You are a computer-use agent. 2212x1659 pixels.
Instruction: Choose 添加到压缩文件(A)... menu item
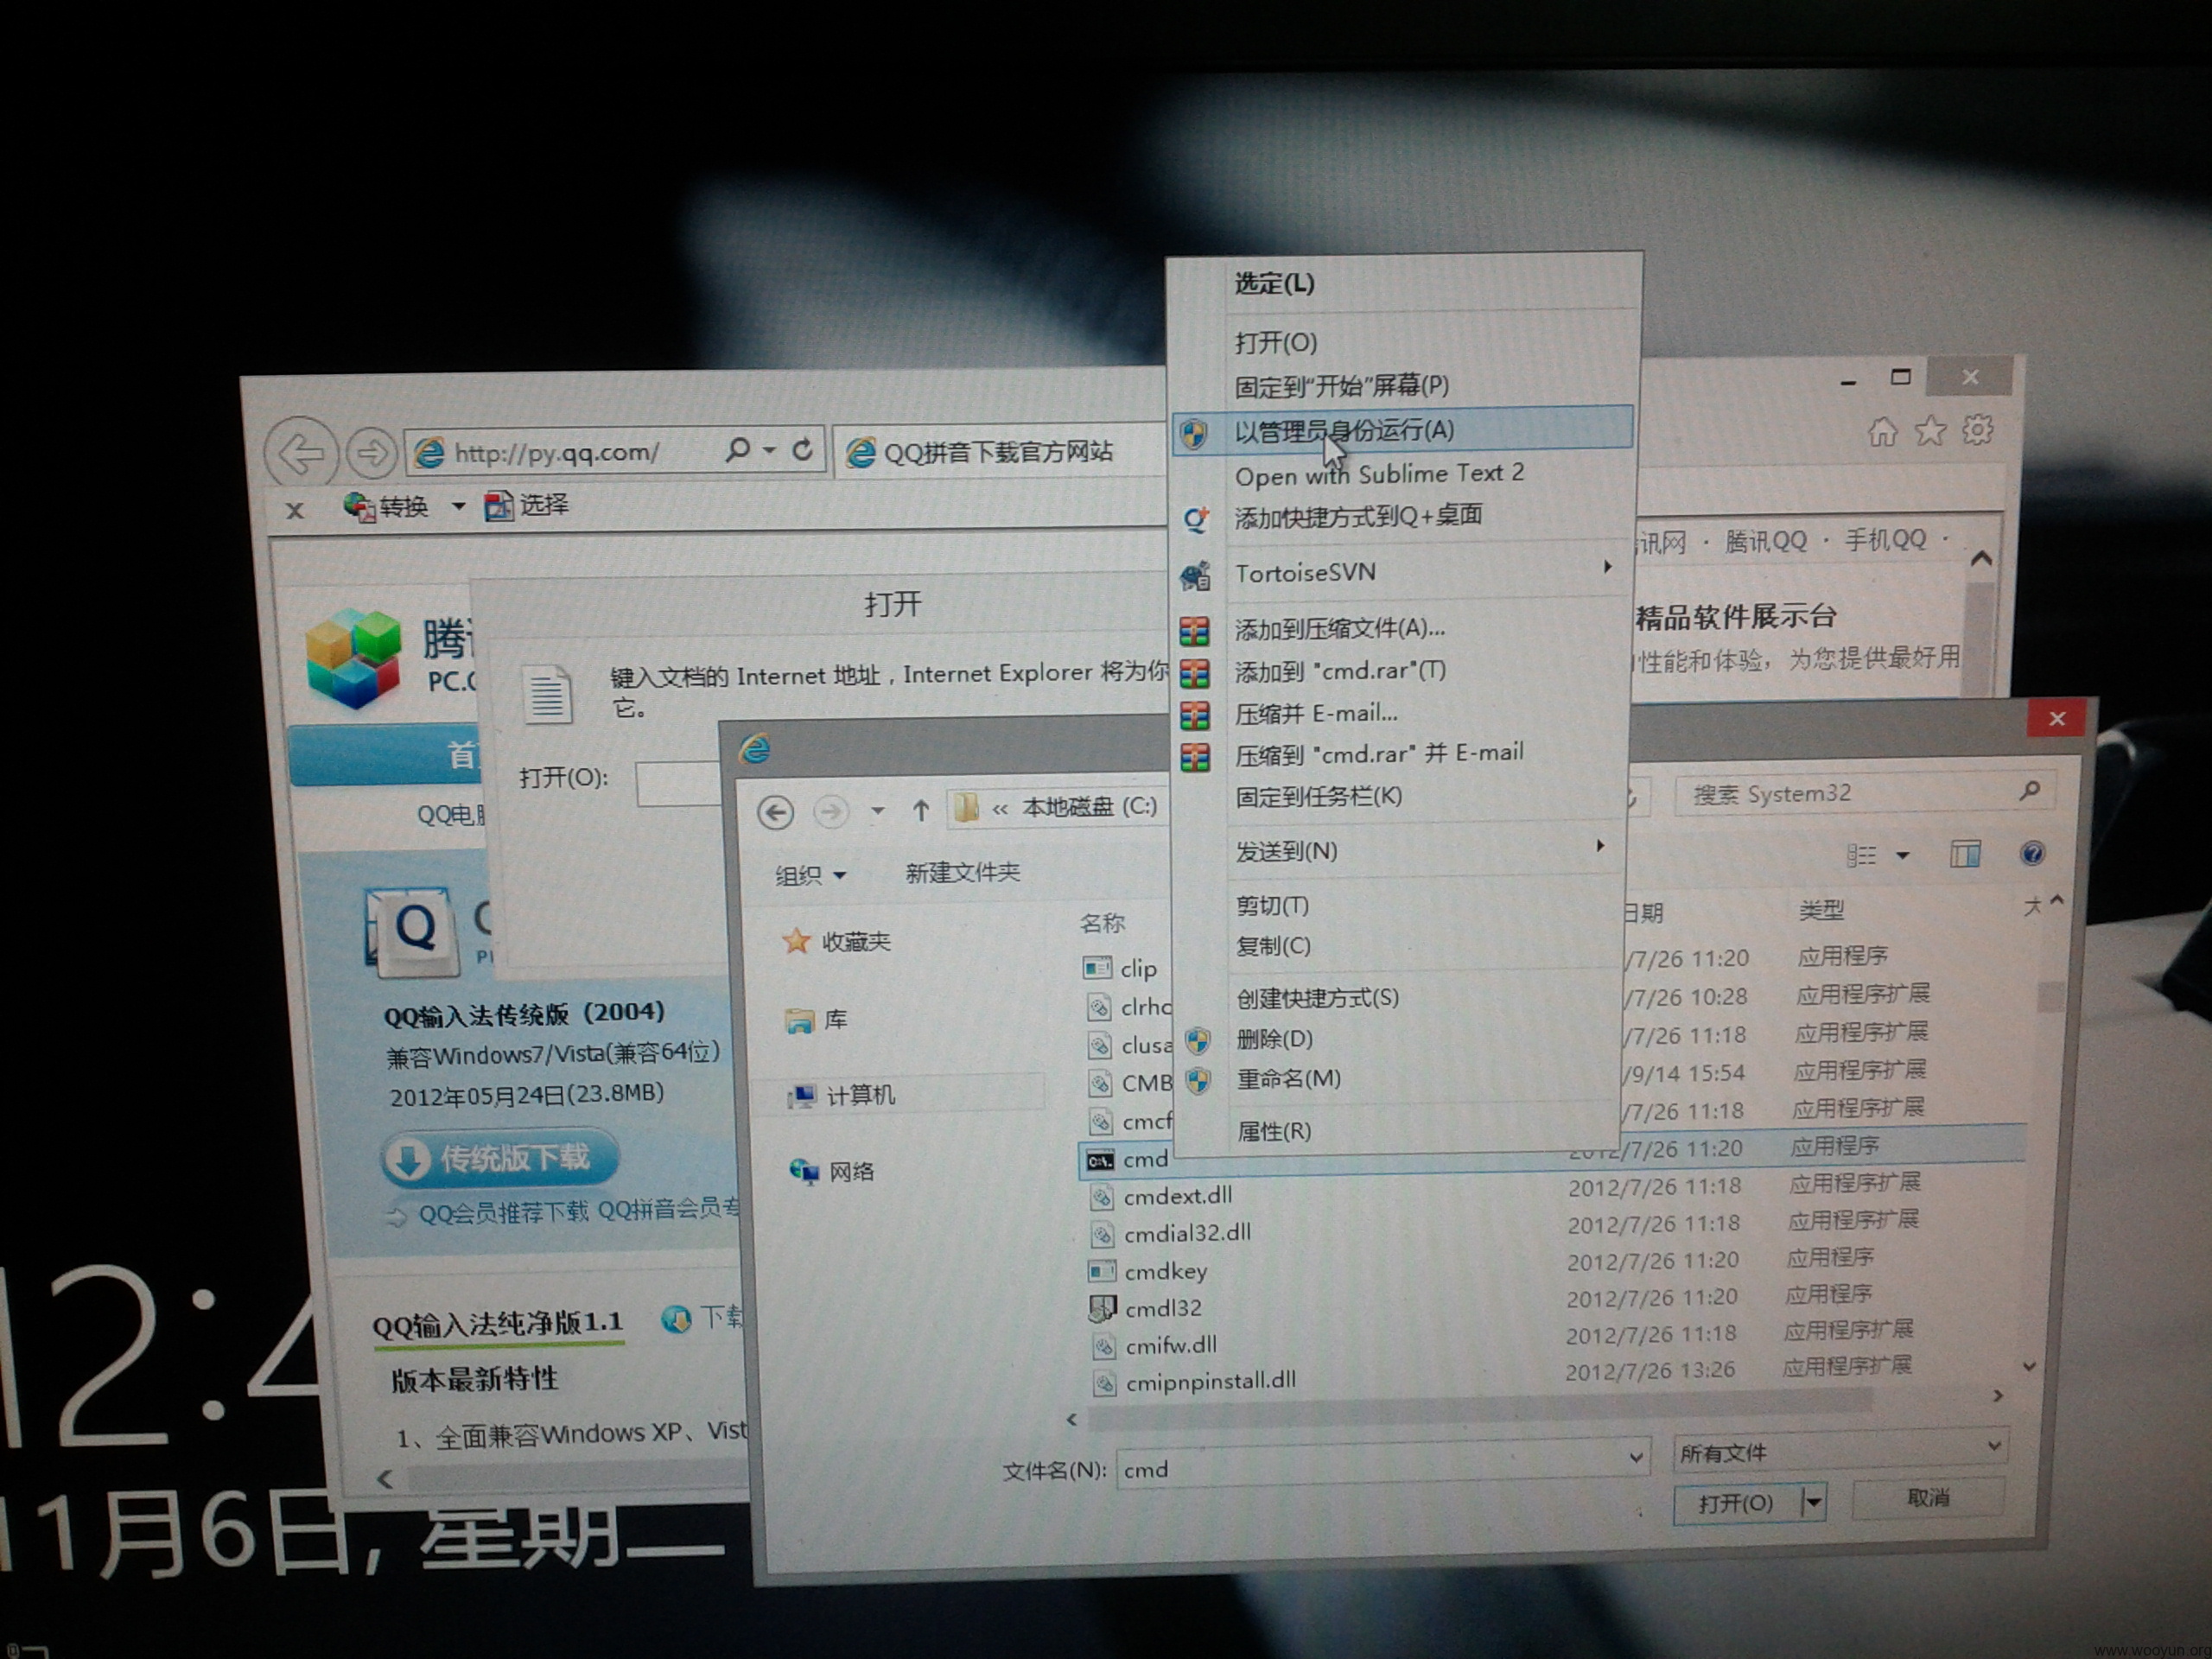coord(1402,628)
